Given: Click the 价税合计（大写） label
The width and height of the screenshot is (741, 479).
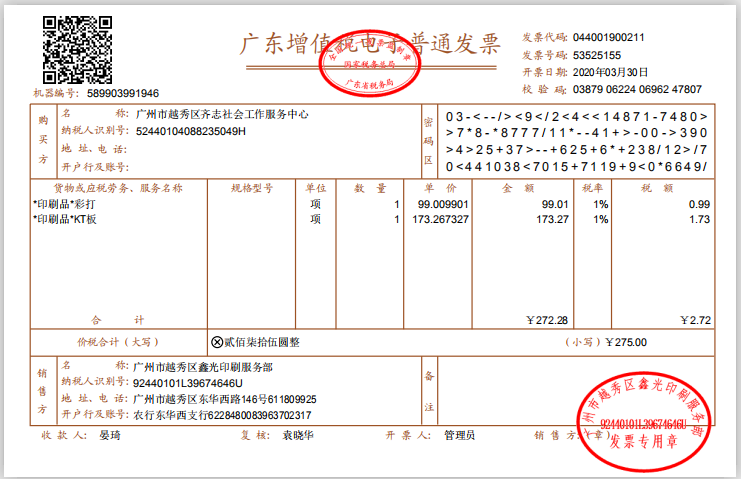Looking at the screenshot, I should click(x=118, y=342).
